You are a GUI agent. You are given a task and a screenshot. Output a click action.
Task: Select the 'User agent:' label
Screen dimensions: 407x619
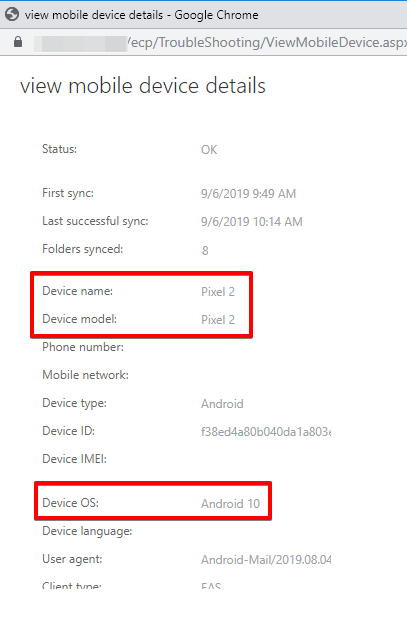72,559
